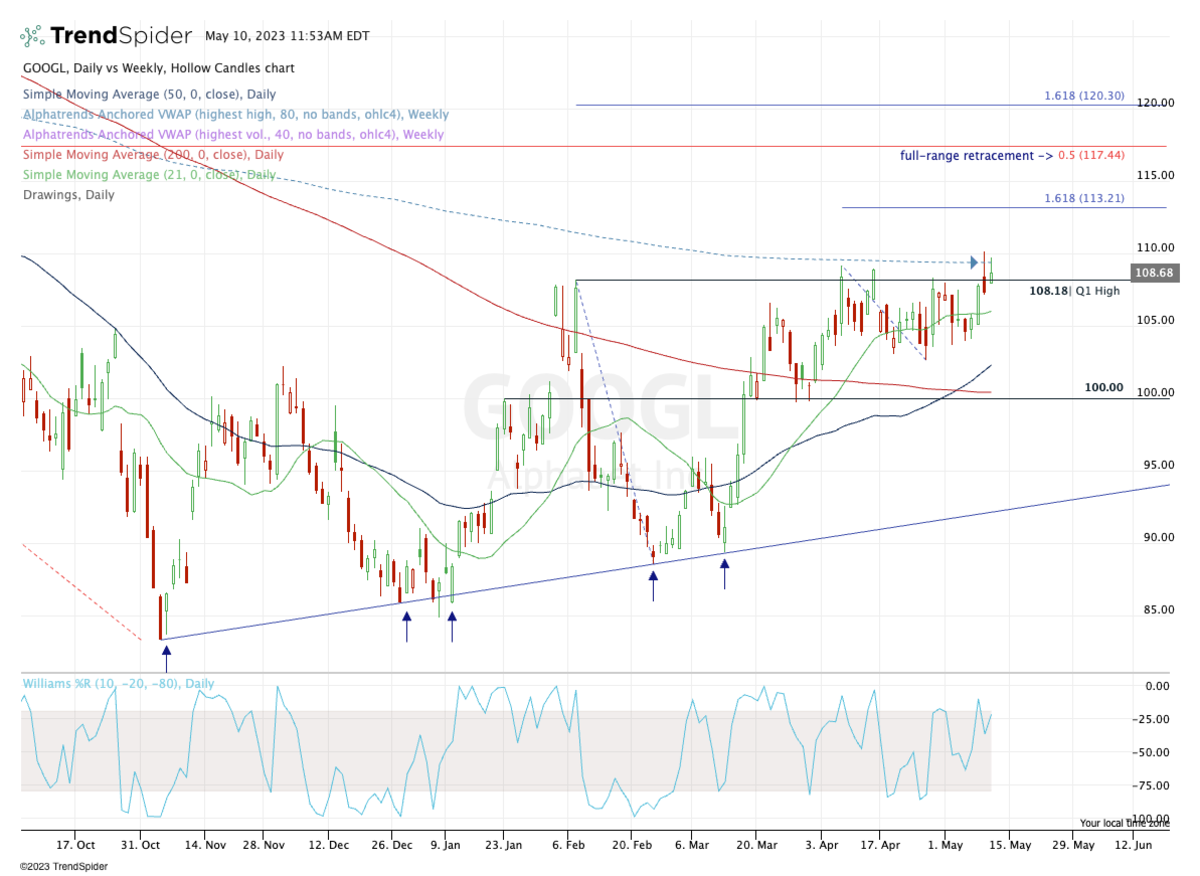This screenshot has width=1200, height=876.
Task: Click the TrendSpider logo icon
Action: [32, 37]
